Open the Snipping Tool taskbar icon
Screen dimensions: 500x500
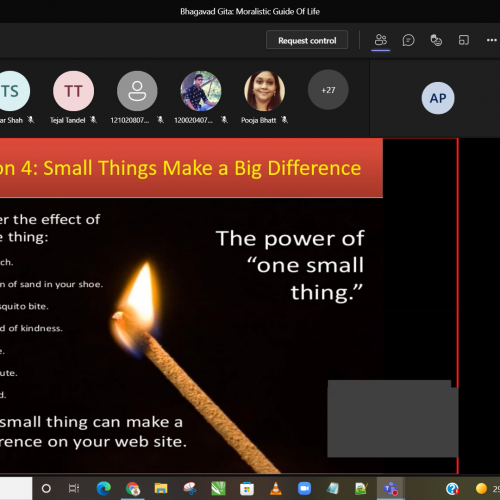click(x=190, y=489)
